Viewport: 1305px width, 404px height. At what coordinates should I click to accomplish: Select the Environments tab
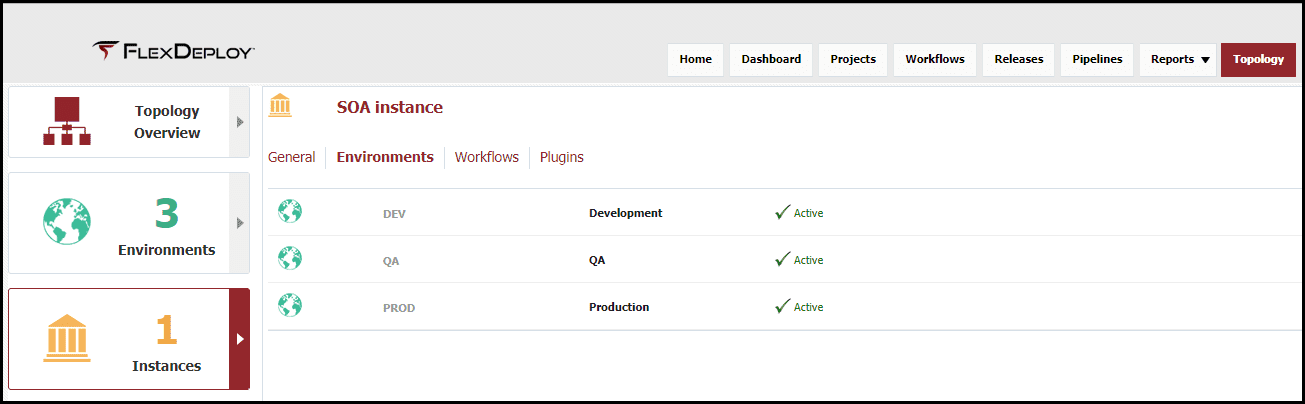click(x=385, y=157)
